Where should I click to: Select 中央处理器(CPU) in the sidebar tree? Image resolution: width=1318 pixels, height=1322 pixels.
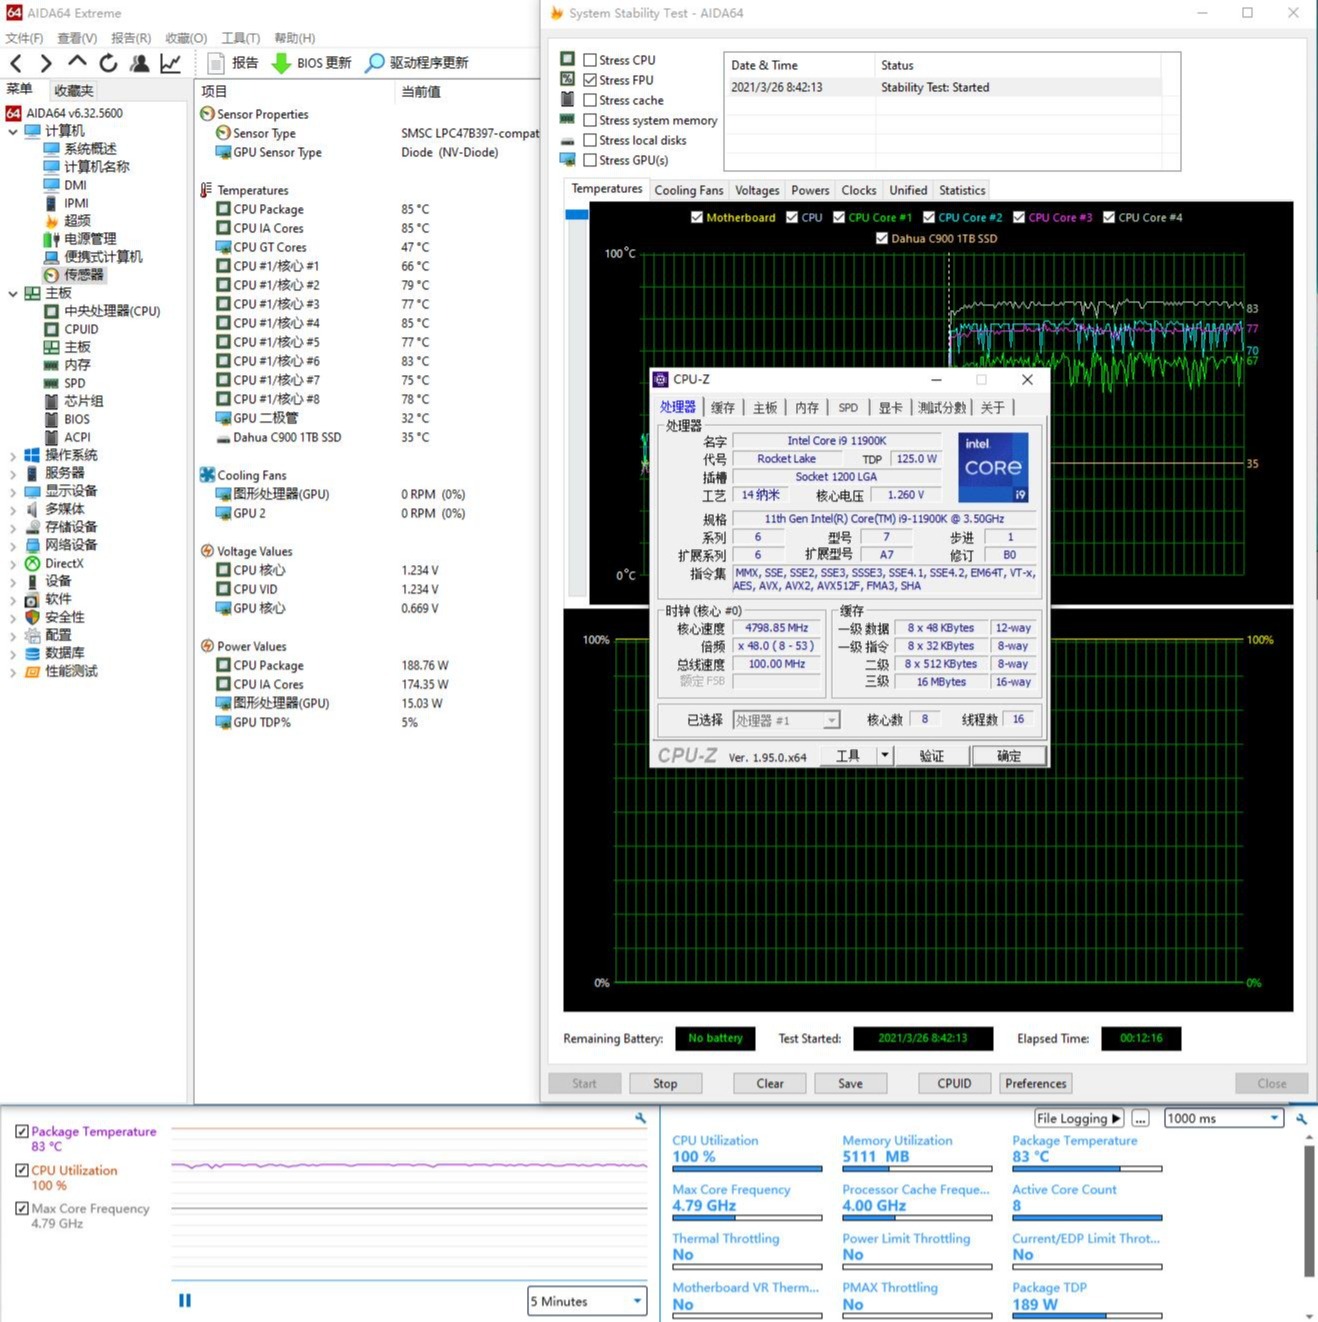tap(112, 311)
